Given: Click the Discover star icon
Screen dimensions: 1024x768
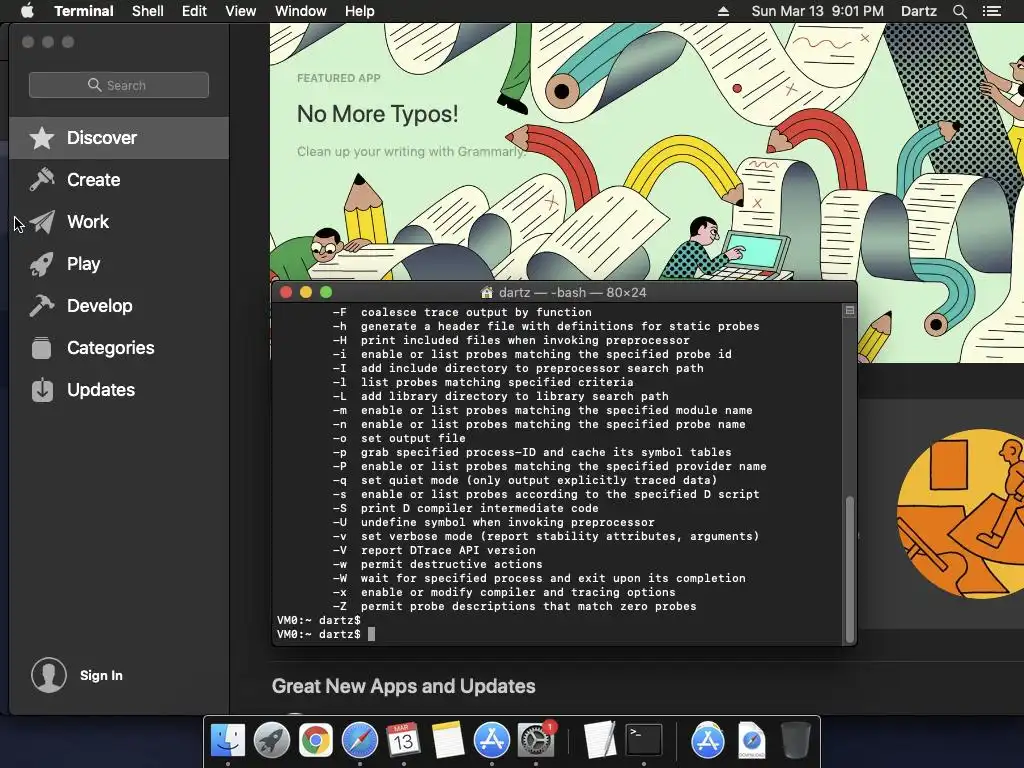Looking at the screenshot, I should (42, 138).
